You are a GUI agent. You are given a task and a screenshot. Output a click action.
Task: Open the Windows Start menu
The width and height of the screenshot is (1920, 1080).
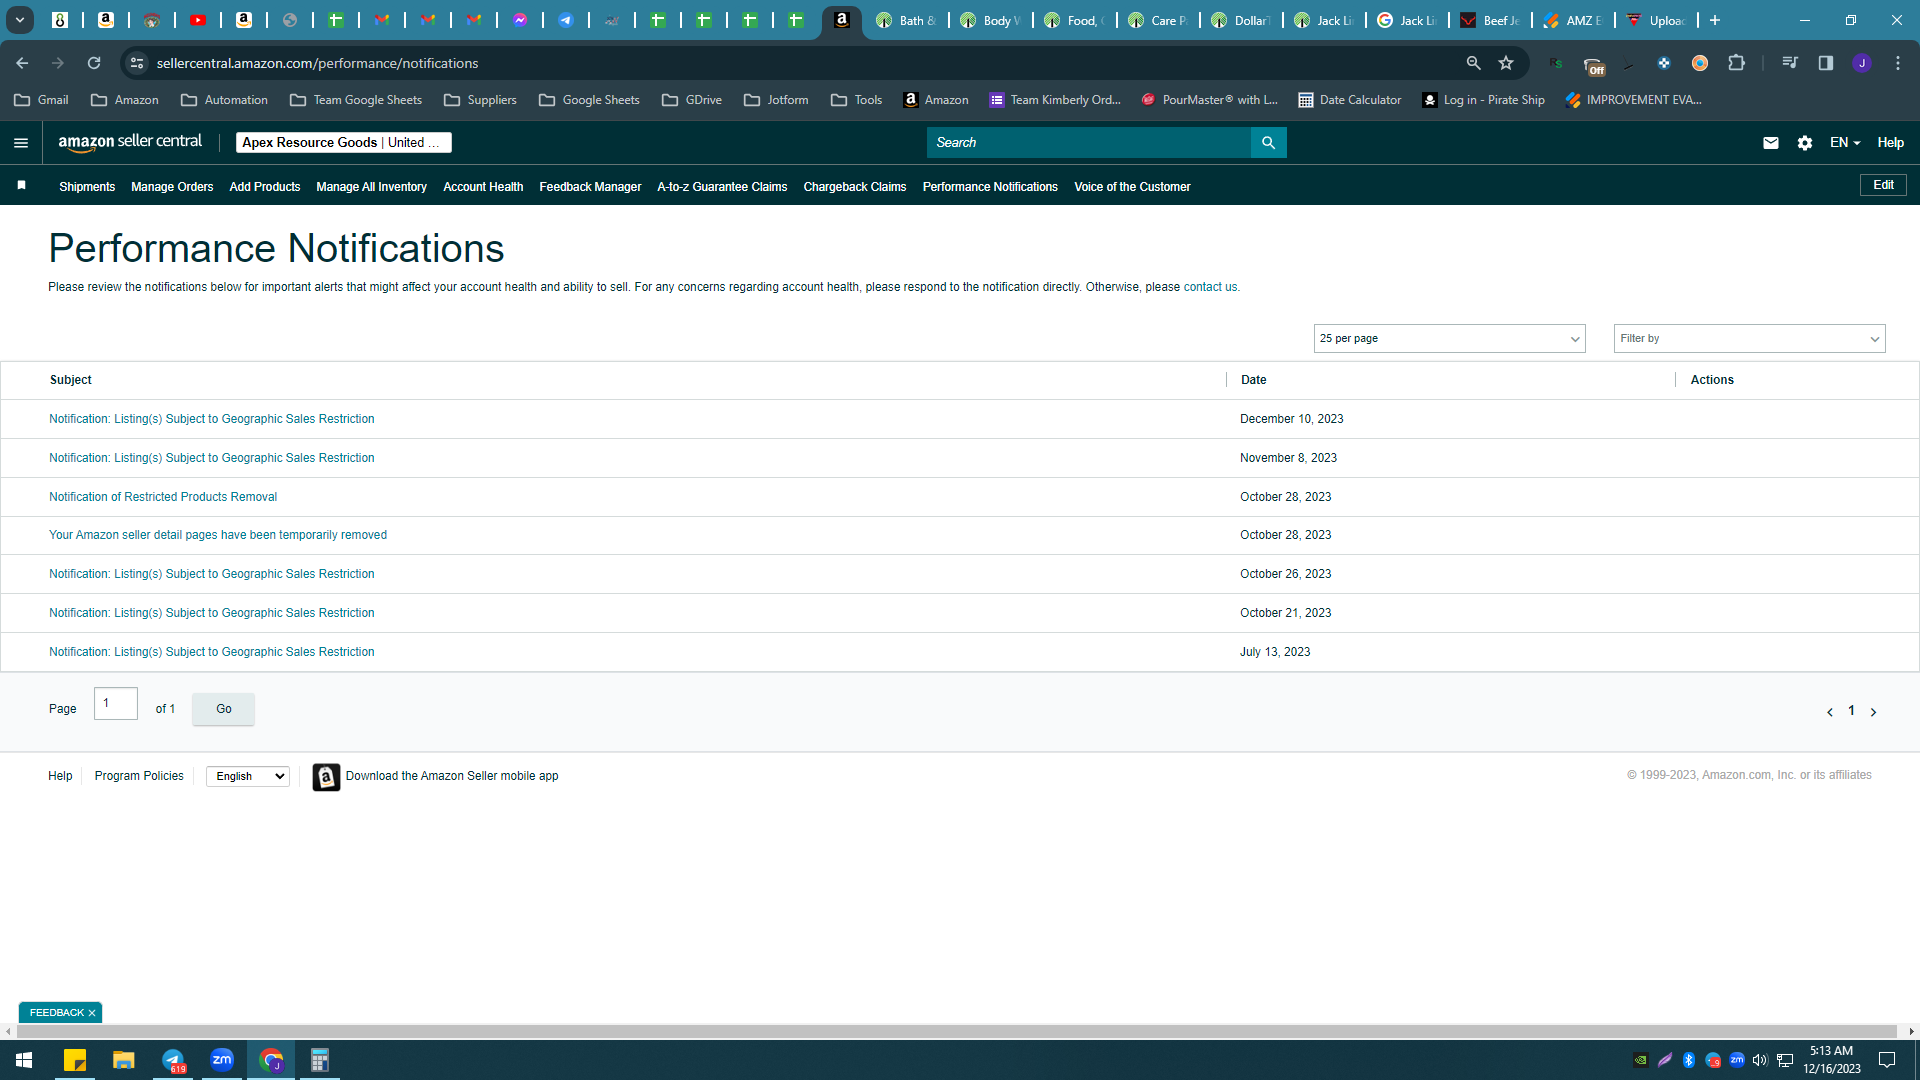[24, 1060]
